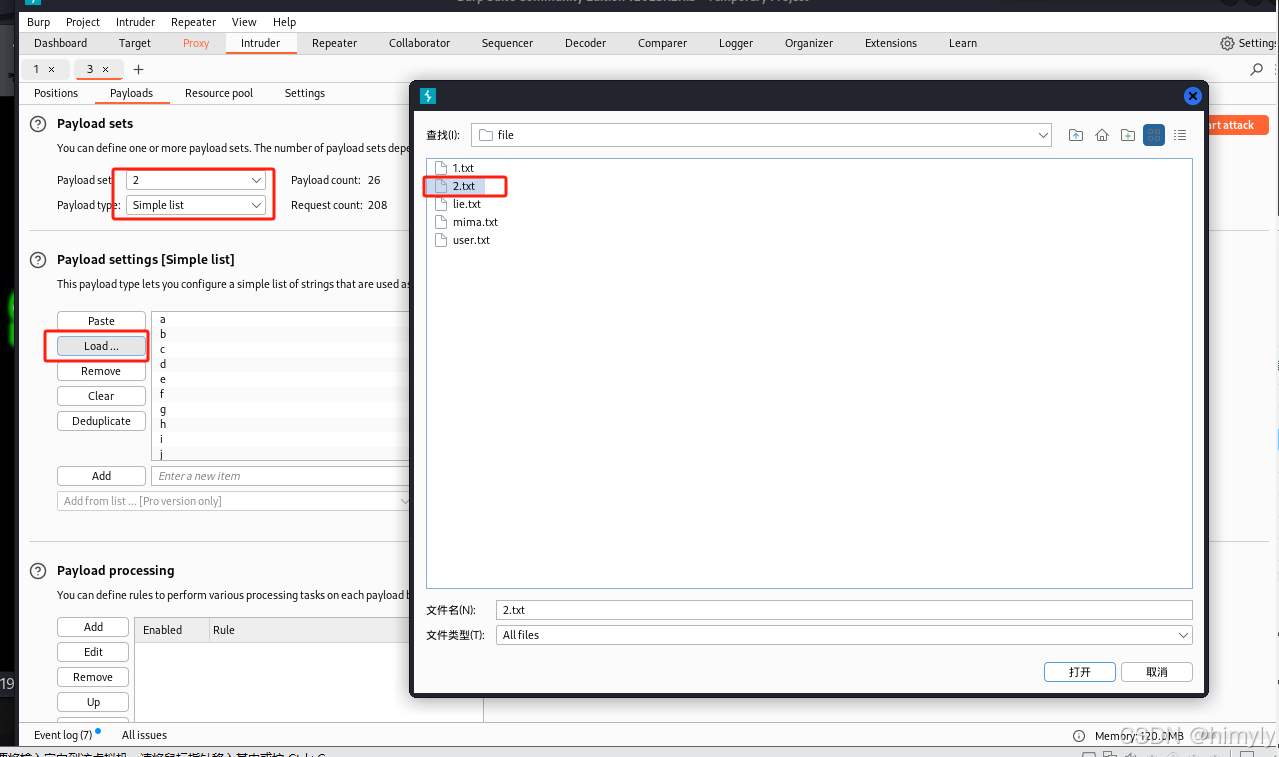The height and width of the screenshot is (757, 1279).
Task: Close Intruder tab 3
Action: [x=105, y=69]
